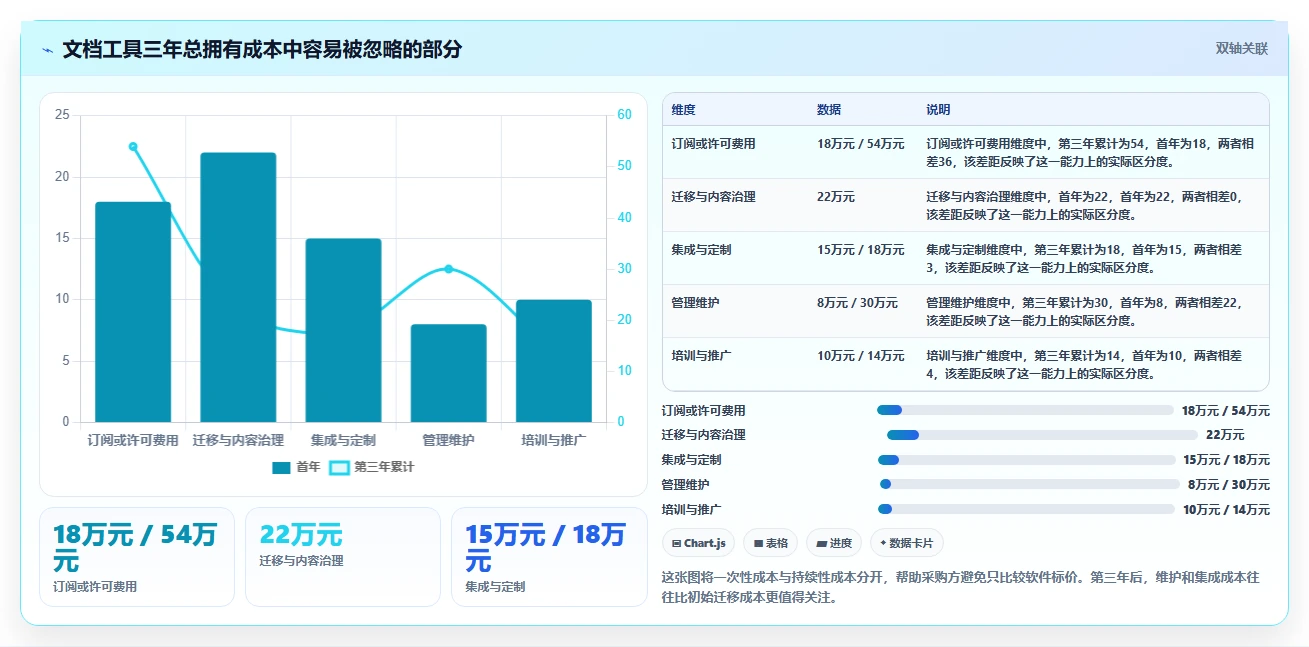Select the 集成与定制 table row name
The image size is (1309, 647).
702,250
